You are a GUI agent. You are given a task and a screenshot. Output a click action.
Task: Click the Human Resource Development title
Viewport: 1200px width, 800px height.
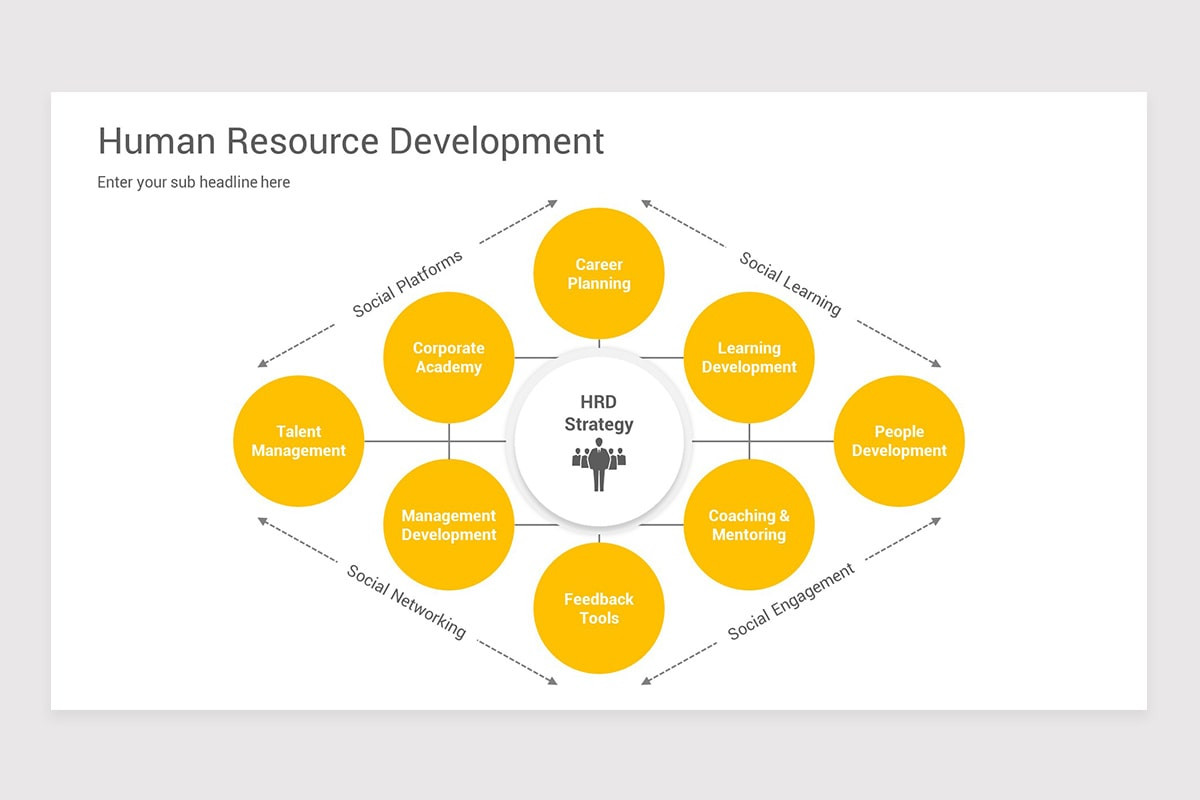tap(350, 141)
